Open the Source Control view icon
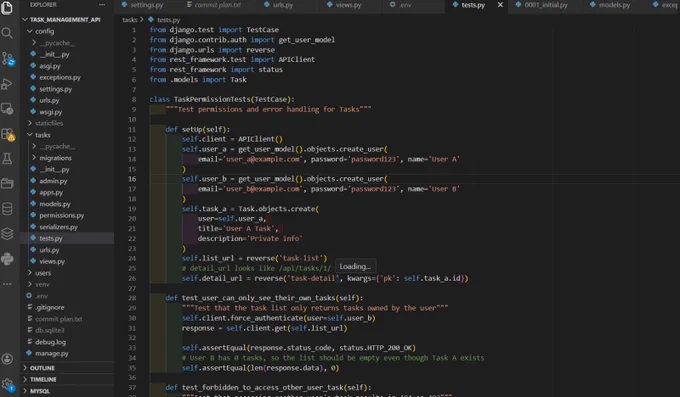The width and height of the screenshot is (680, 397). 7,58
